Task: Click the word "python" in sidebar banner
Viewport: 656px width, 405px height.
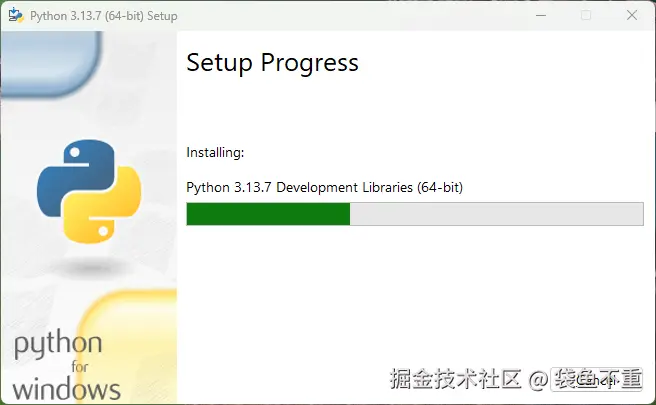Action: (x=58, y=346)
